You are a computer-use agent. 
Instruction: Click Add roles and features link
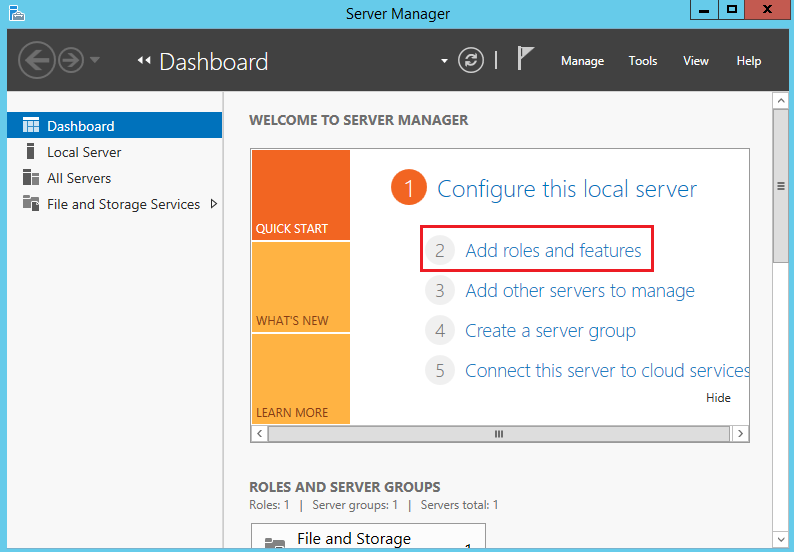(x=553, y=251)
